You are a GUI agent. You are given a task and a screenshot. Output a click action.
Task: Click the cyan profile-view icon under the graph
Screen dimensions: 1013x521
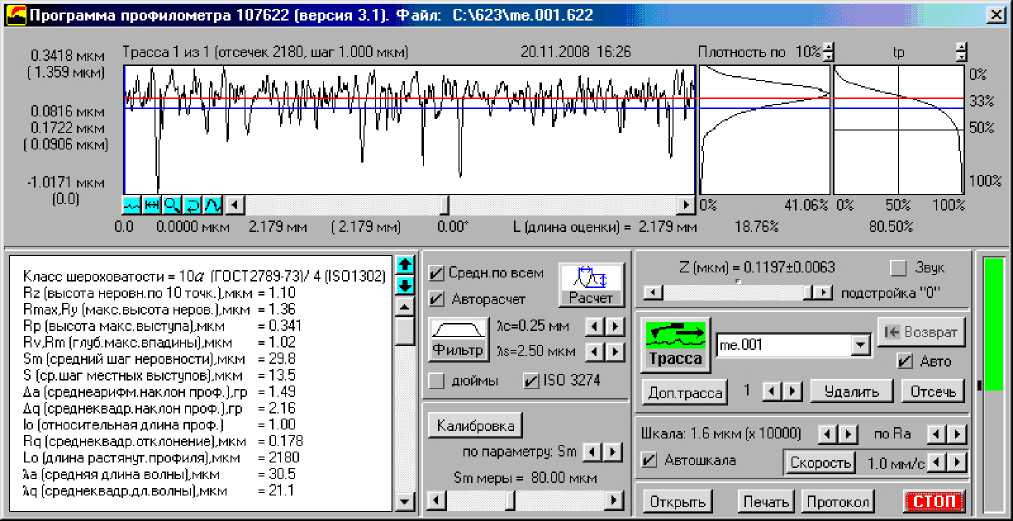(x=132, y=205)
